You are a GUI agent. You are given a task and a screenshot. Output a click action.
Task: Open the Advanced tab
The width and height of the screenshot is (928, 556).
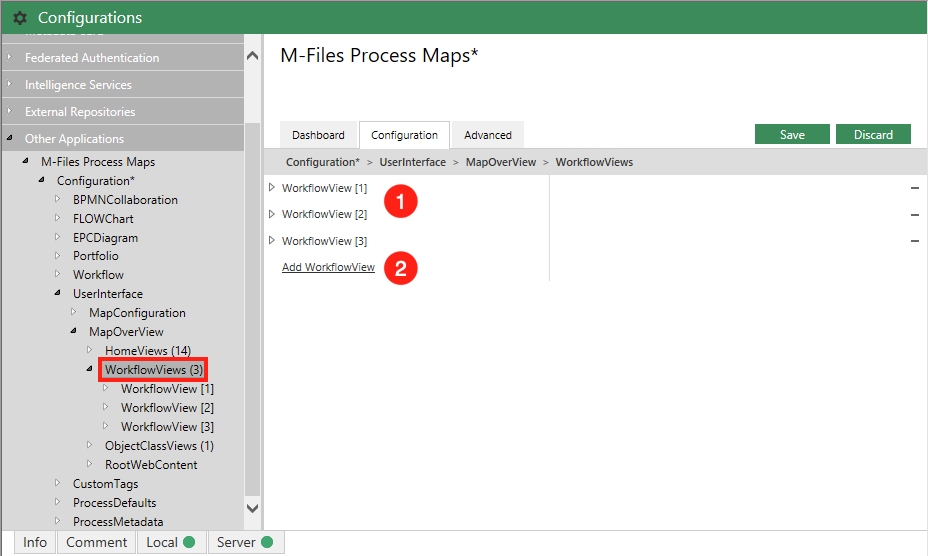coord(487,135)
